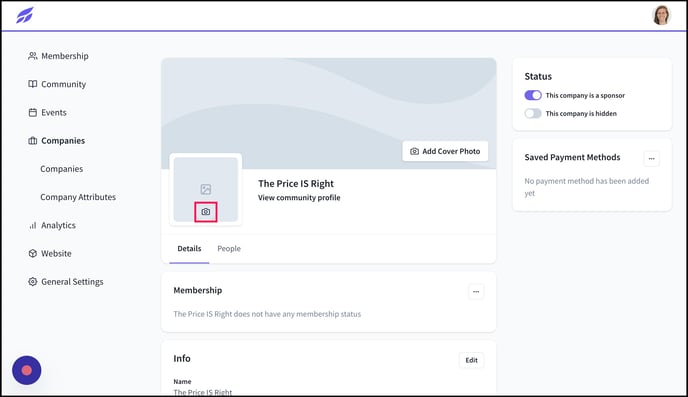Open Company Attributes
The image size is (688, 397).
tap(78, 197)
